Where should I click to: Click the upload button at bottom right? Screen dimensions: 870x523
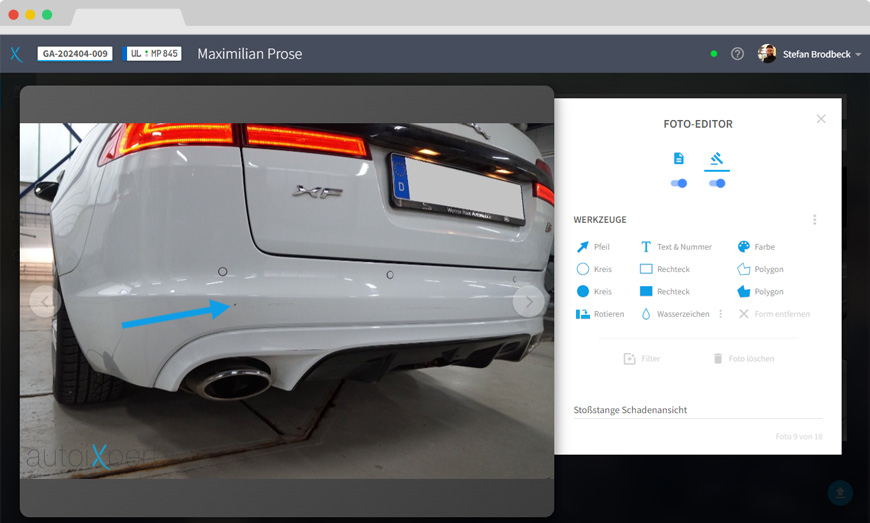pyautogui.click(x=840, y=492)
